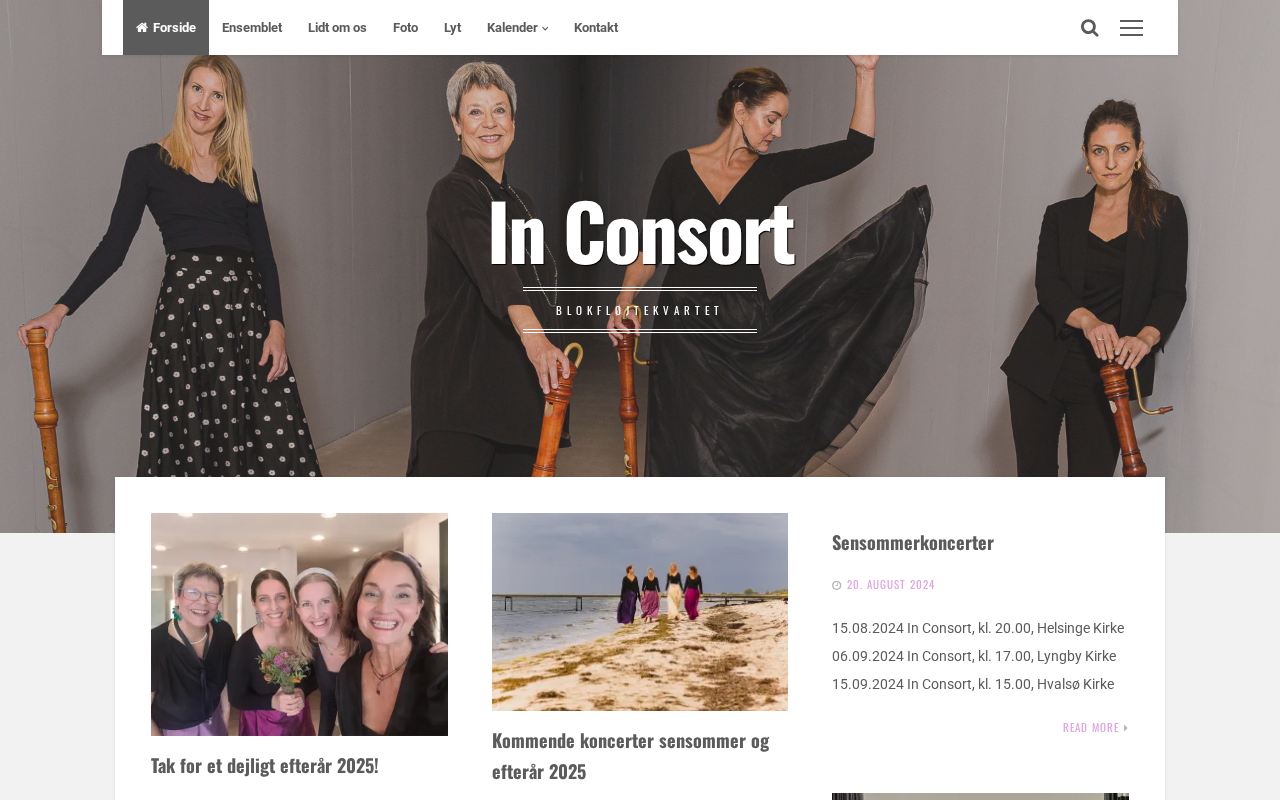The width and height of the screenshot is (1280, 800).
Task: Open the Foto menu item
Action: (405, 28)
